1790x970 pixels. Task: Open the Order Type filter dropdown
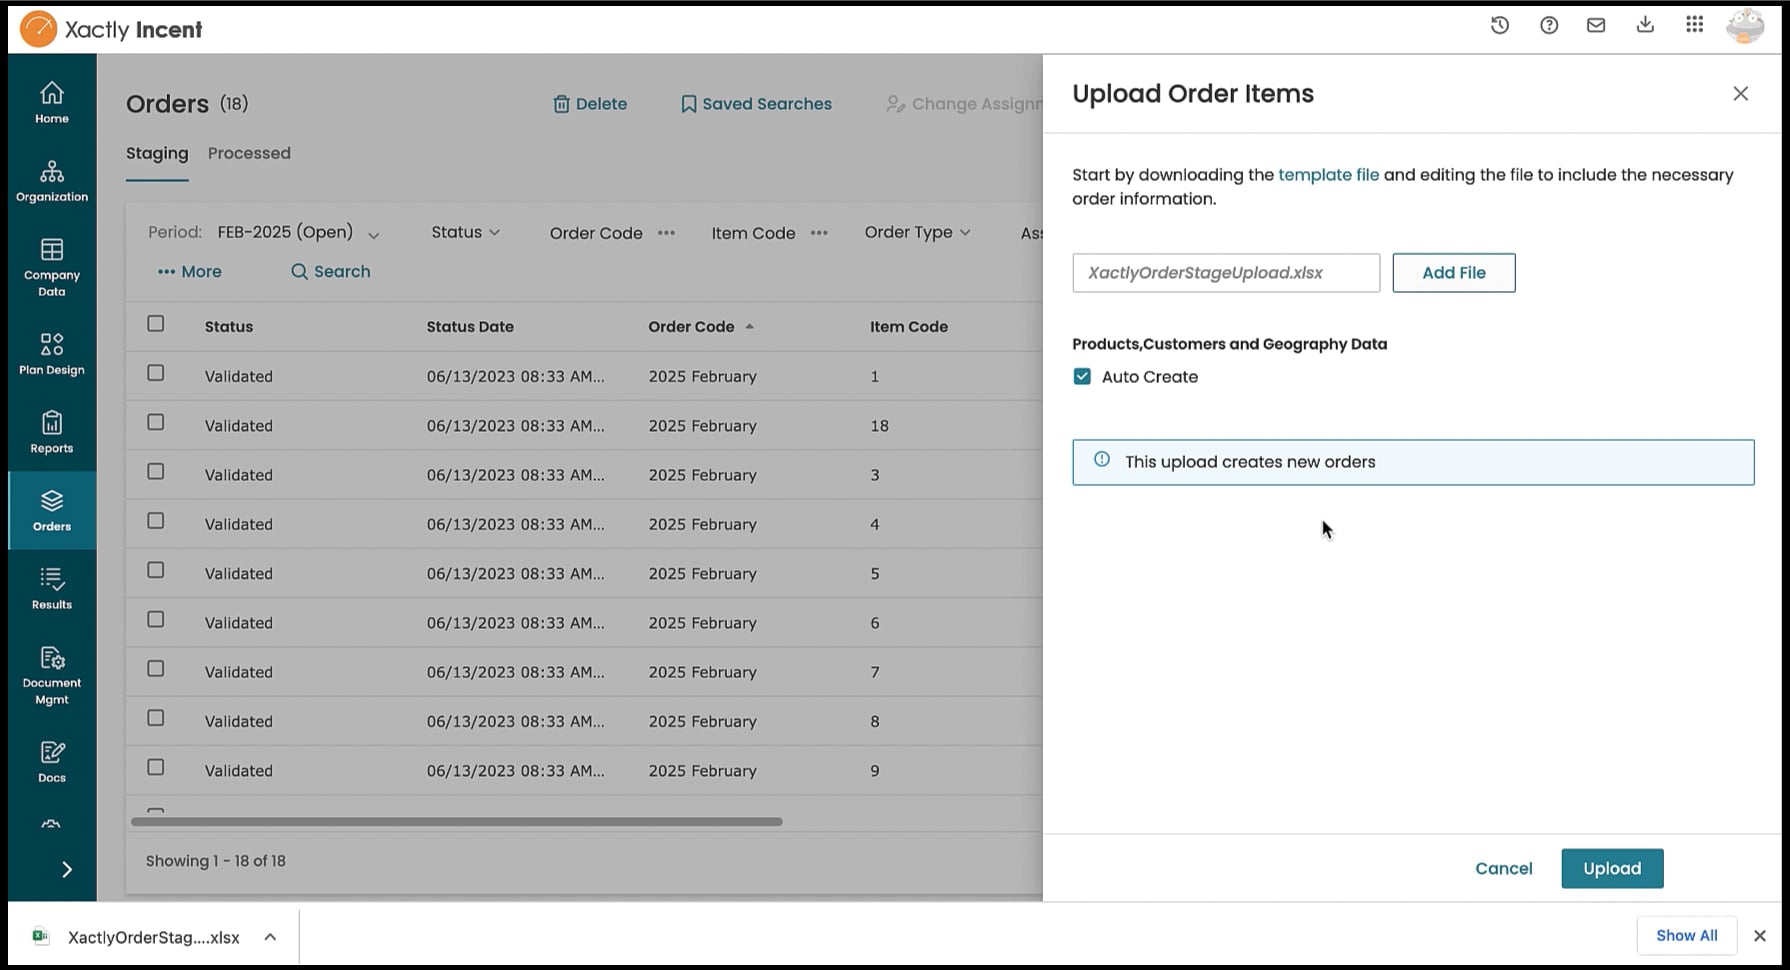(917, 232)
